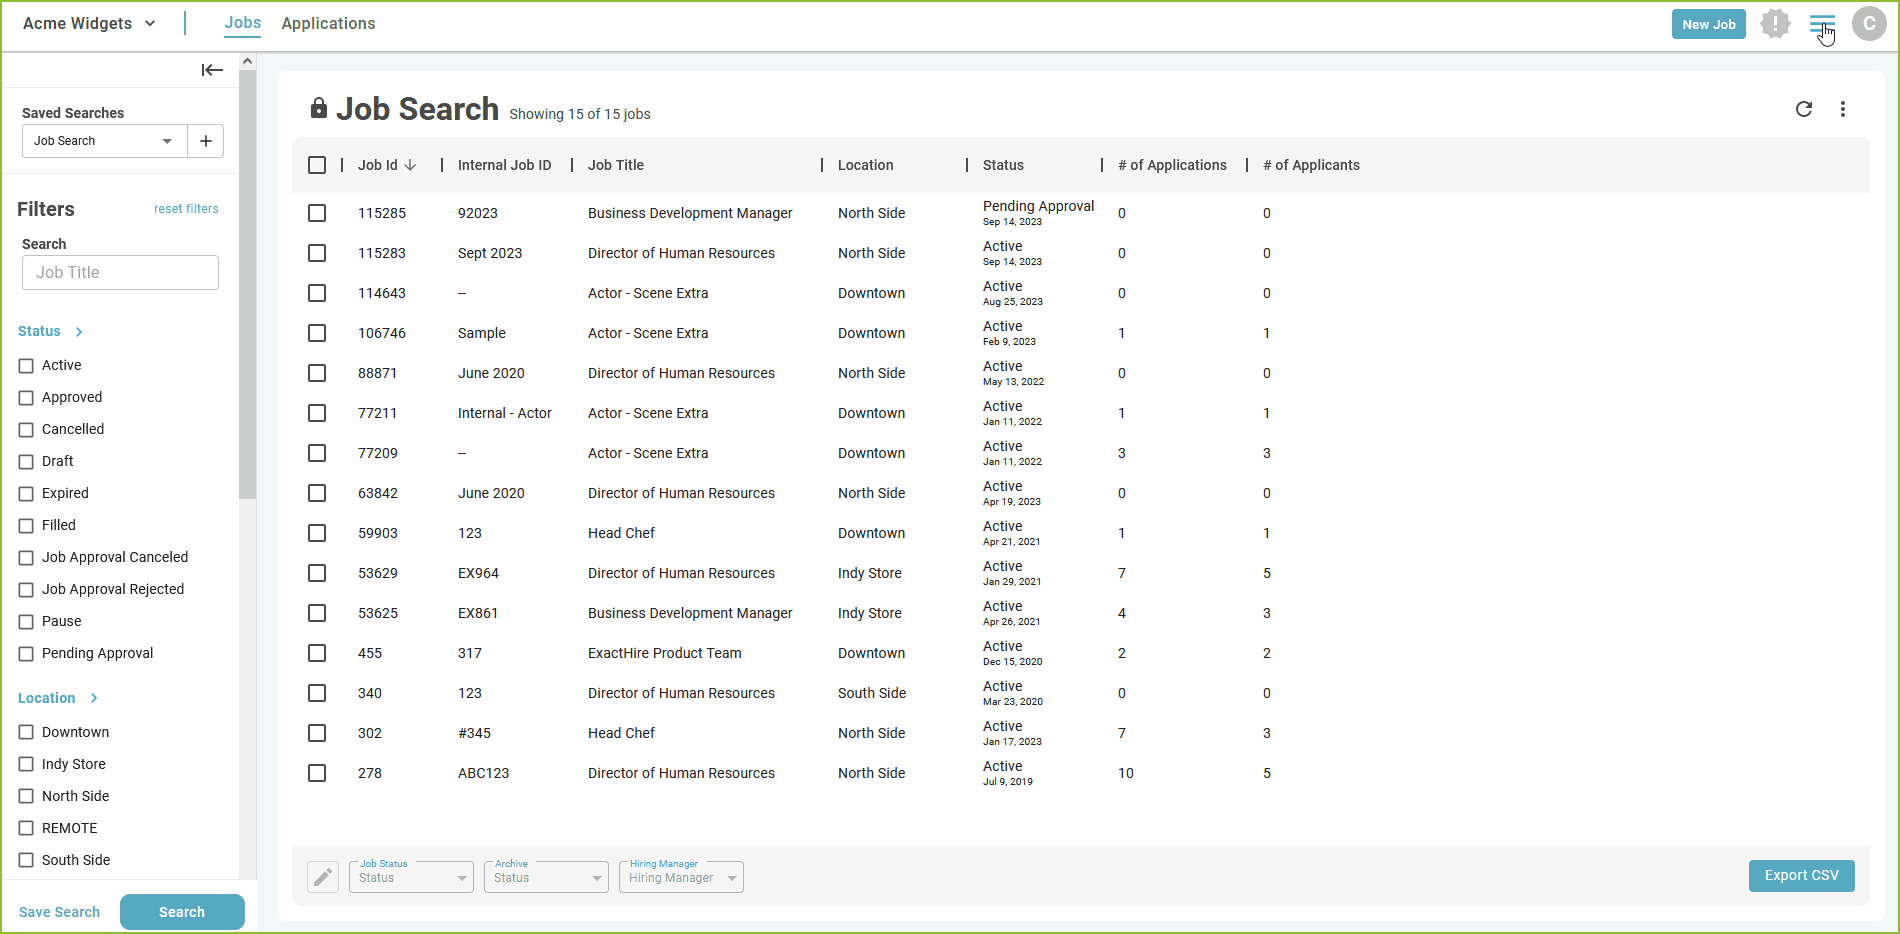Open the Acme Widgets company dropdown
The height and width of the screenshot is (934, 1900).
[x=89, y=23]
